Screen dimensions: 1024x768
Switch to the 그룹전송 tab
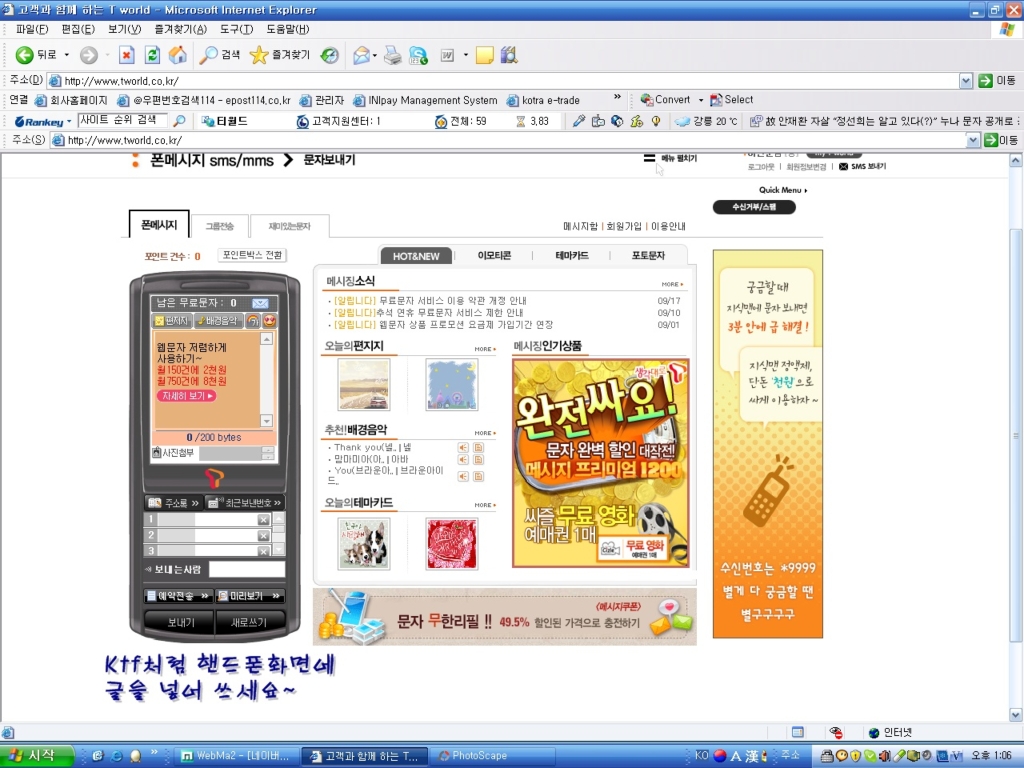219,226
